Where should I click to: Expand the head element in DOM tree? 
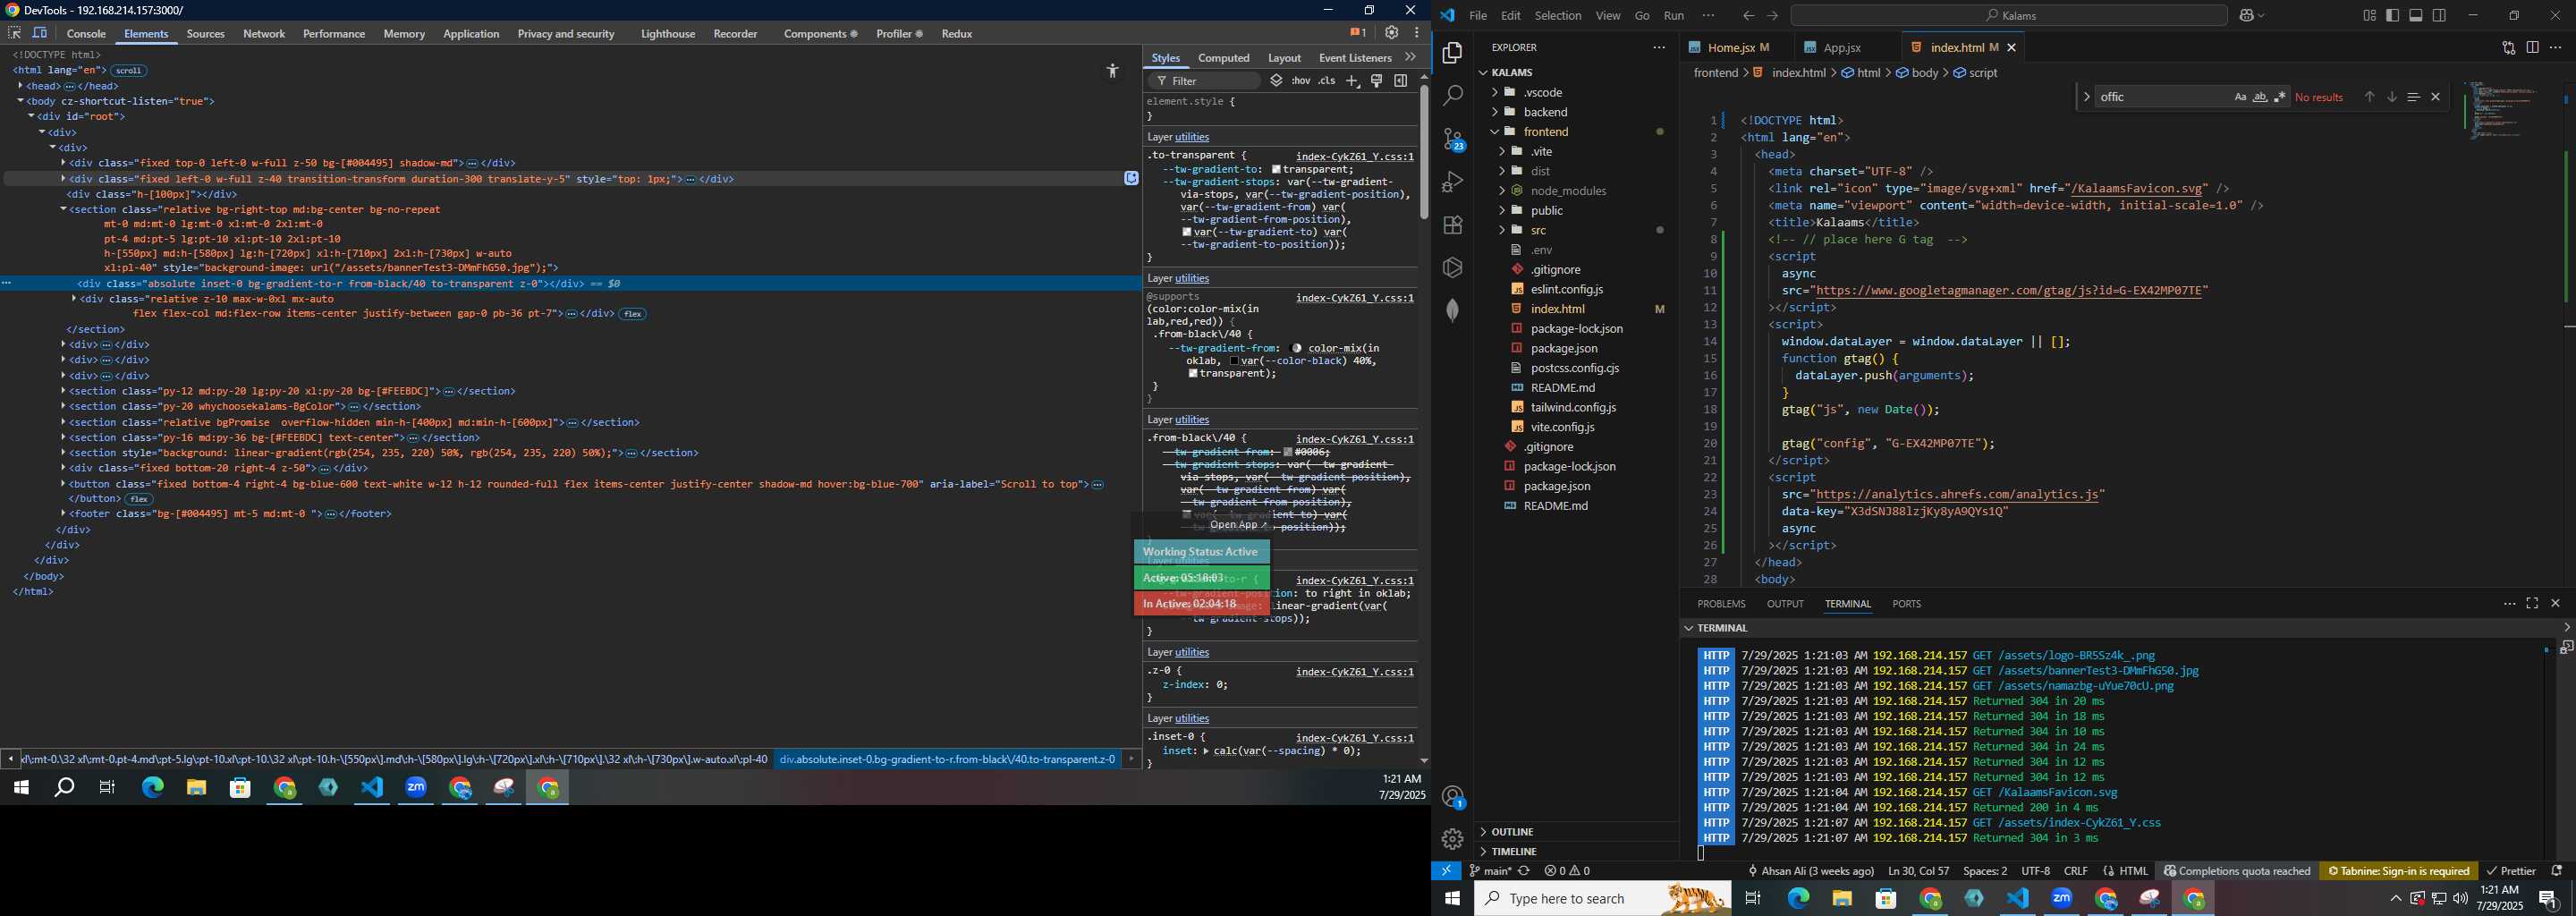(21, 86)
